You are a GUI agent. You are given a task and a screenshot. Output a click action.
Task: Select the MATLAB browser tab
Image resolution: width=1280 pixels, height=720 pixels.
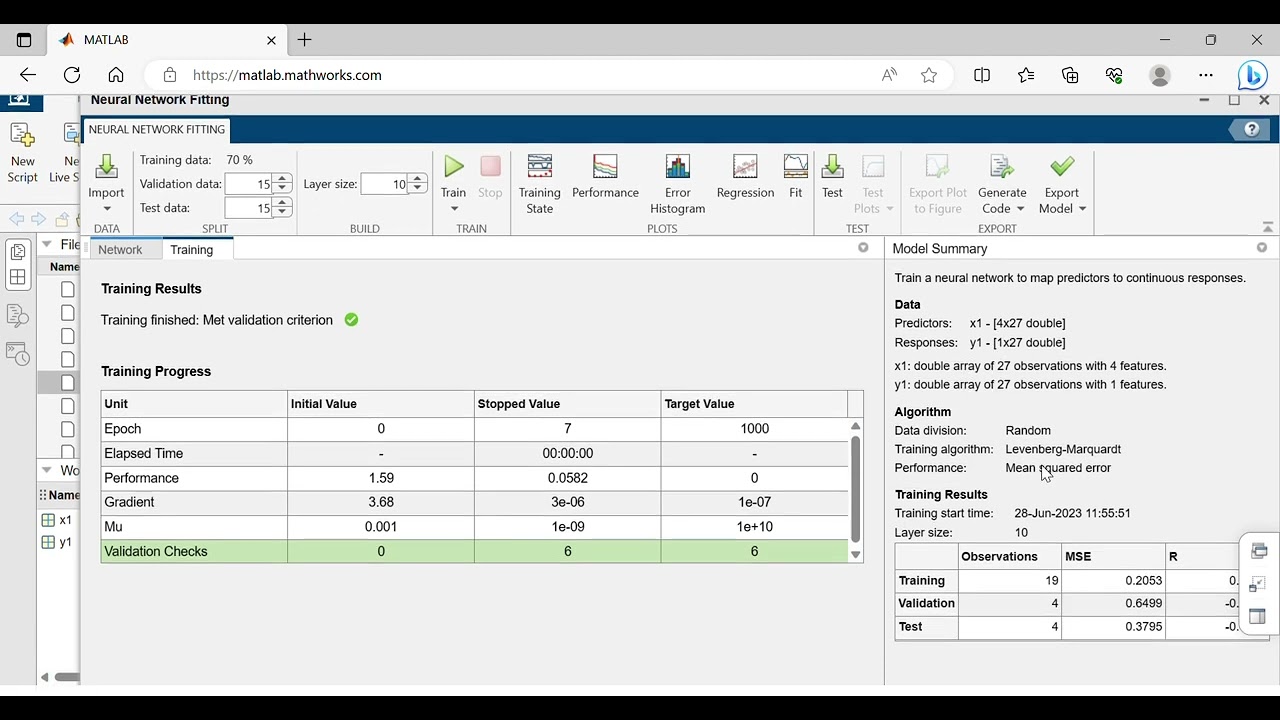click(x=165, y=40)
